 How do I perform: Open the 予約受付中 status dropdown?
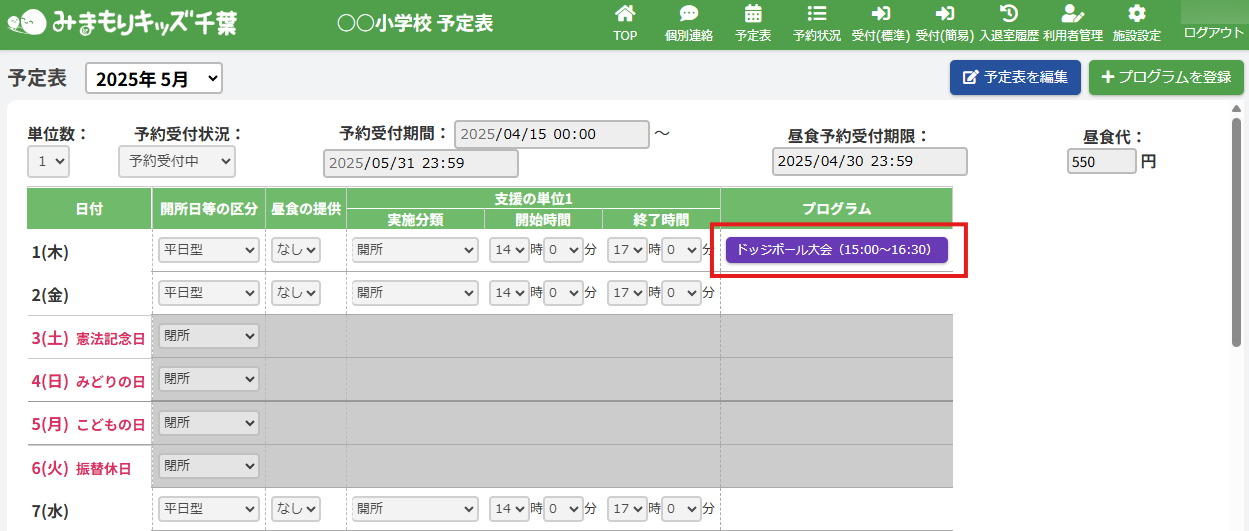(x=176, y=161)
